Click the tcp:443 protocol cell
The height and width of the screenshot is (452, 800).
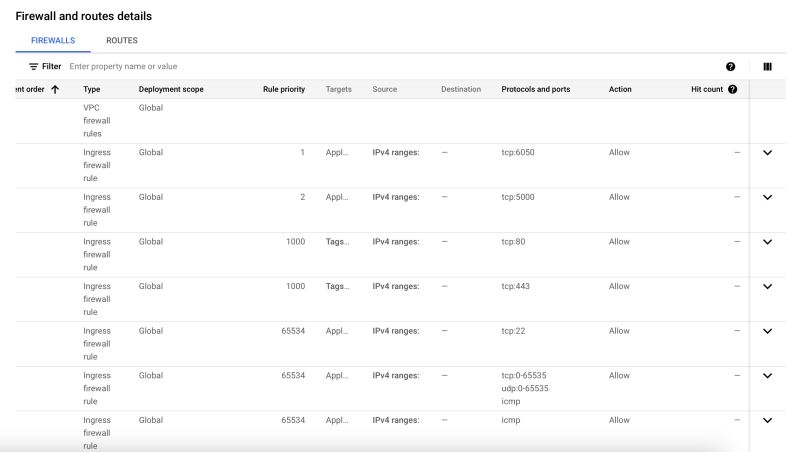coord(515,286)
